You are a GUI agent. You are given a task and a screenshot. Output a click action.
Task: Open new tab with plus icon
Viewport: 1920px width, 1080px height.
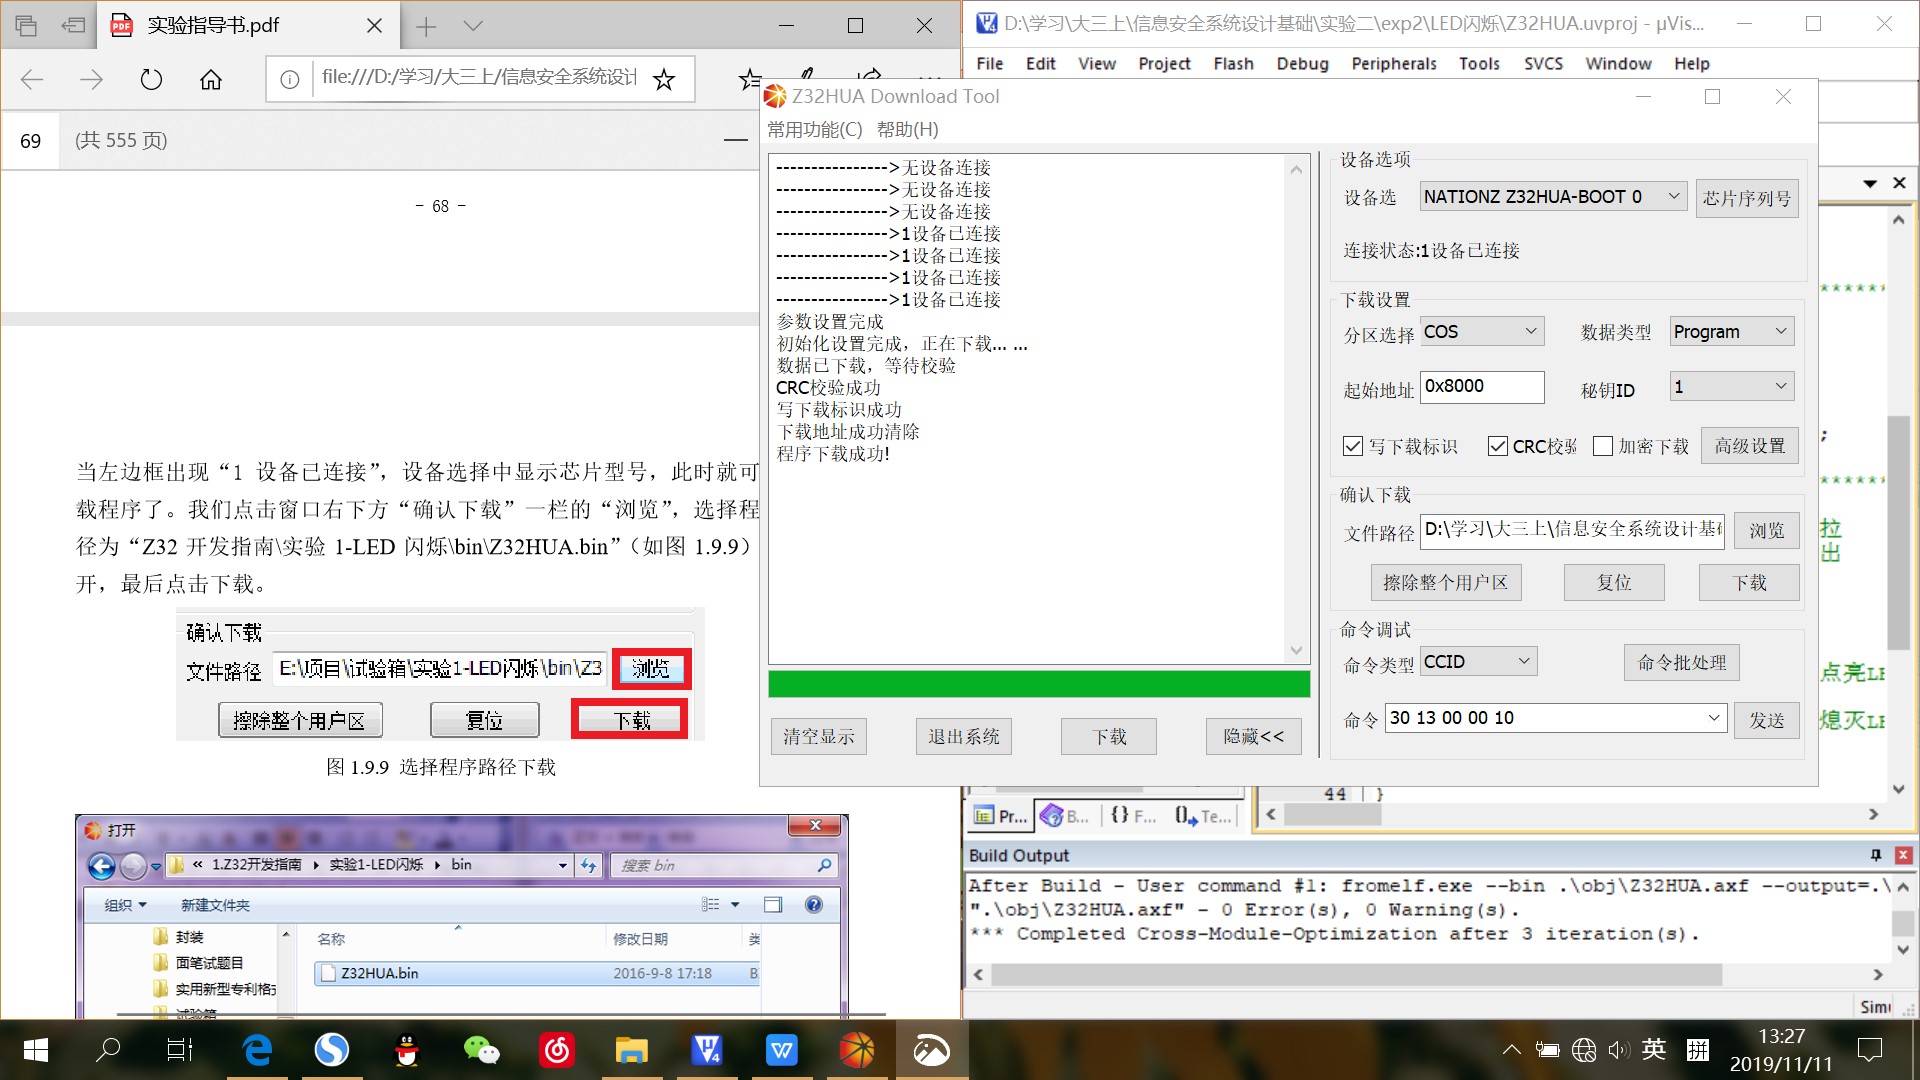pos(426,26)
